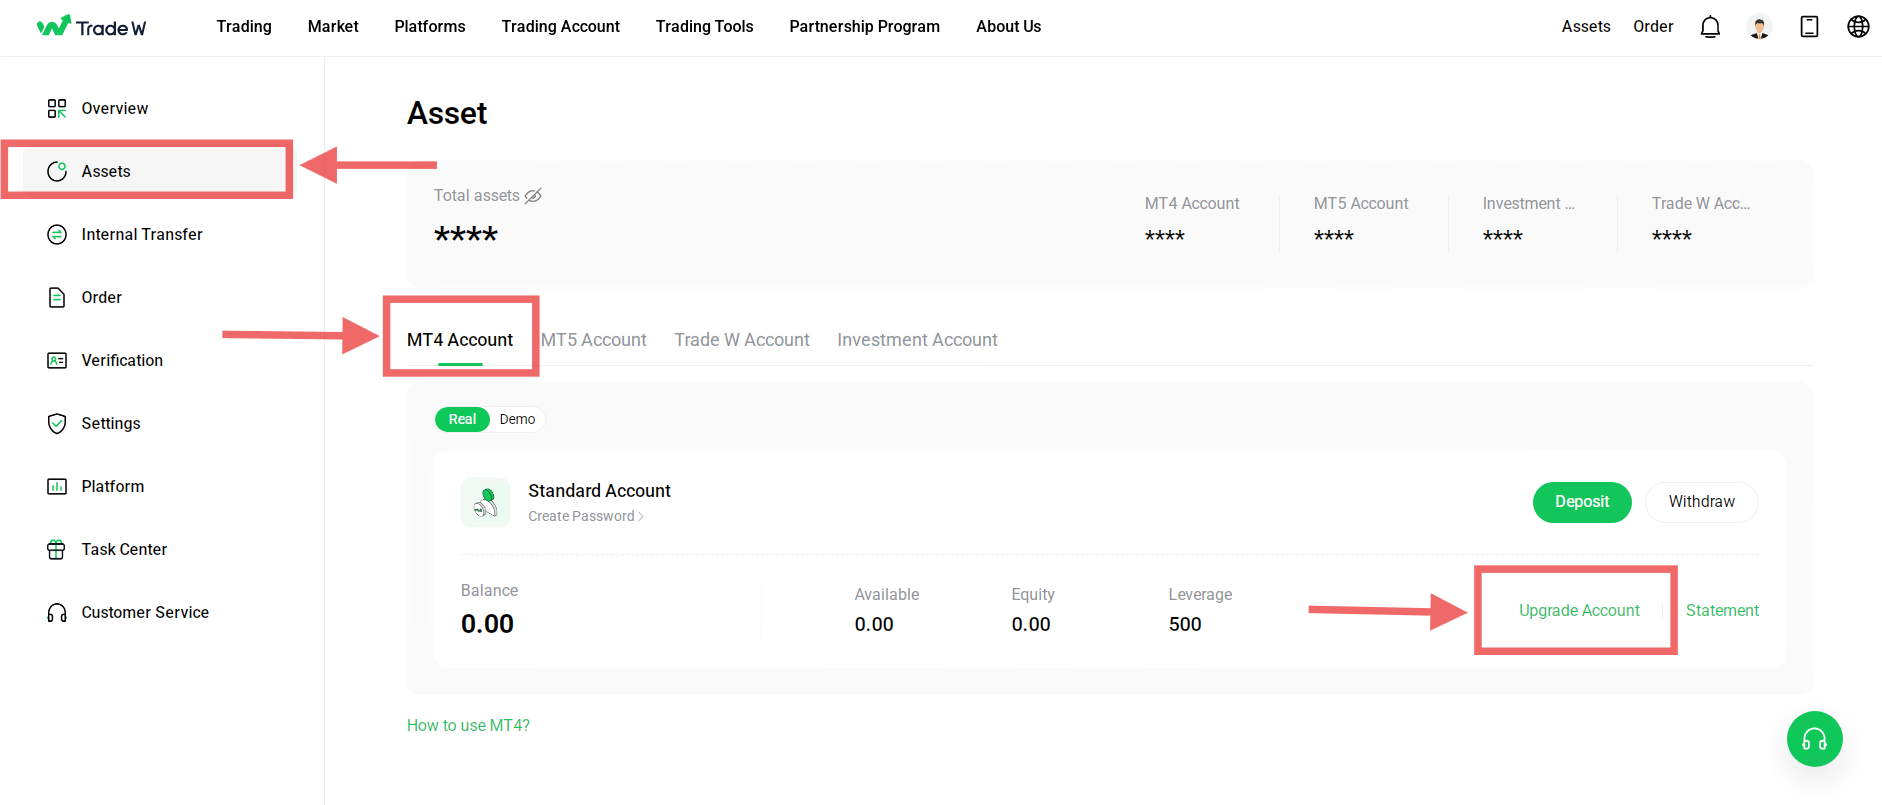The image size is (1882, 805).
Task: Click Order in the top header
Action: click(1653, 27)
